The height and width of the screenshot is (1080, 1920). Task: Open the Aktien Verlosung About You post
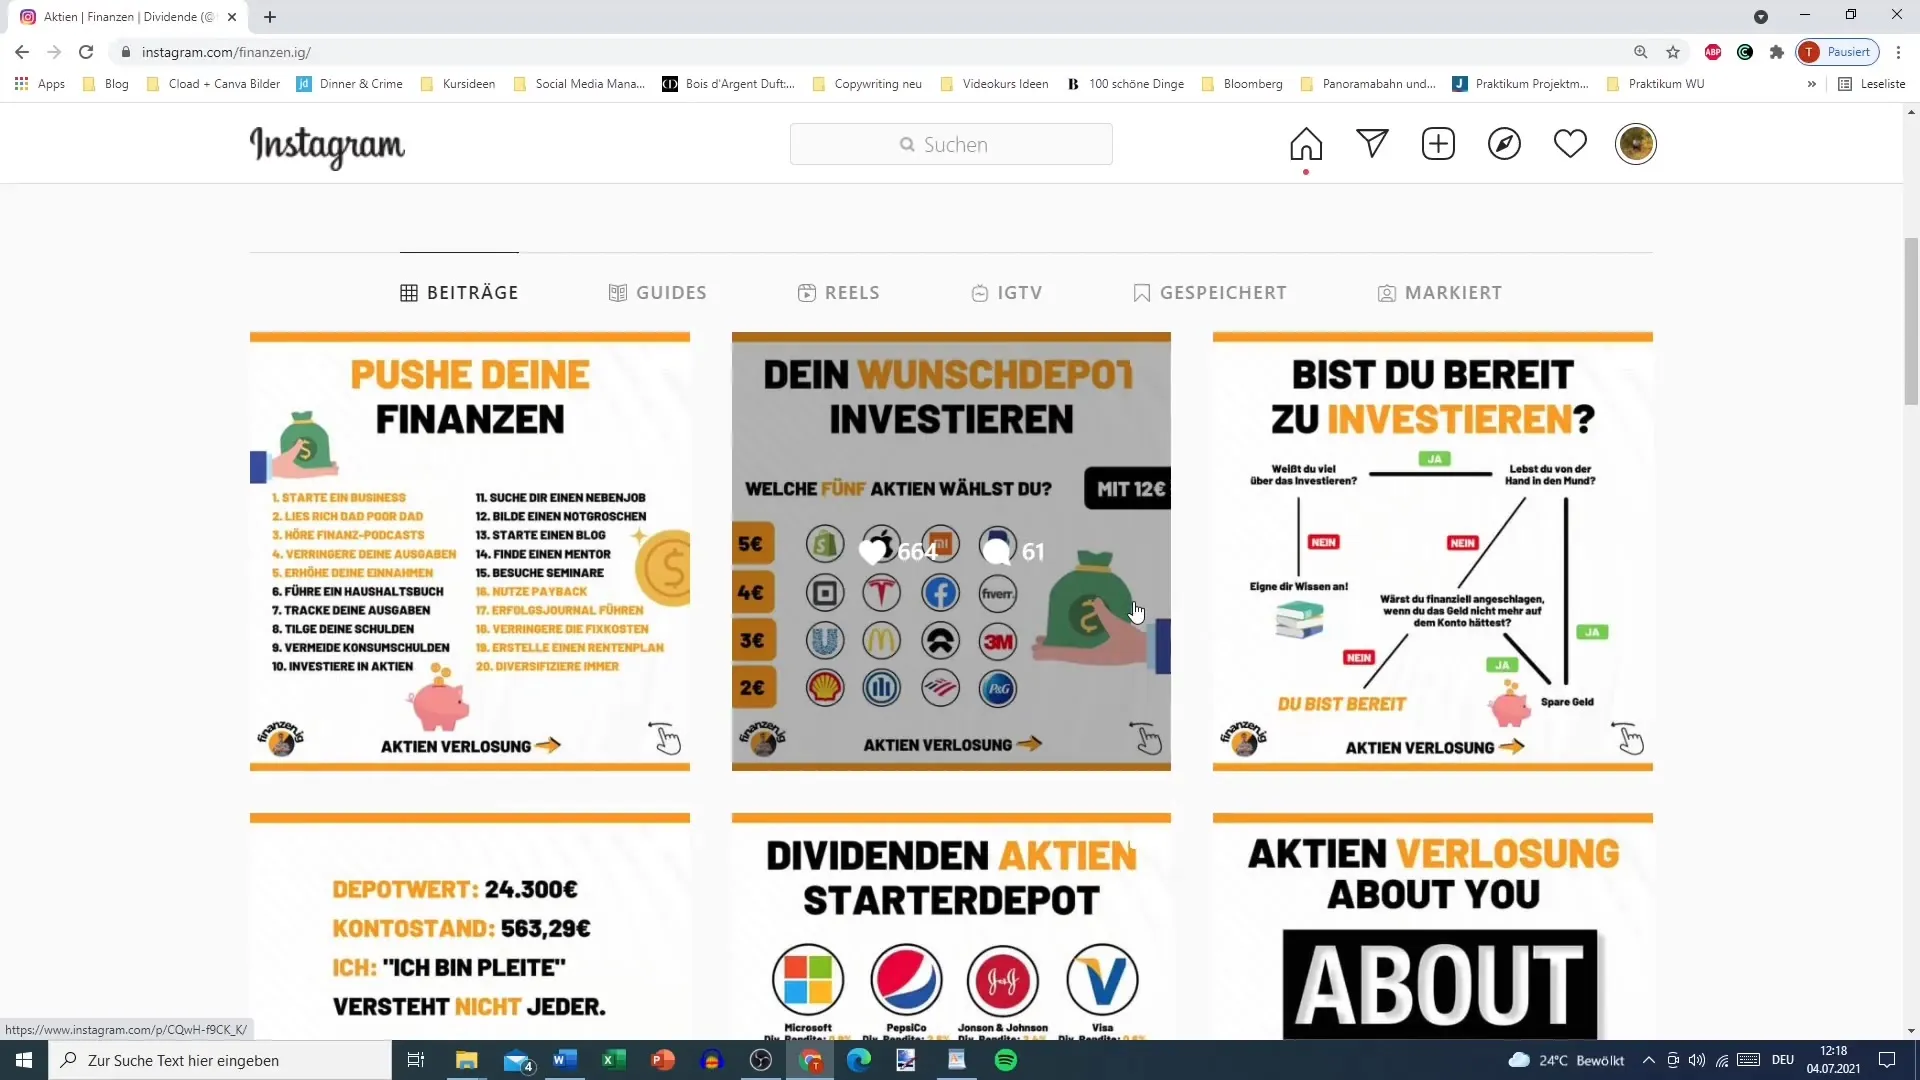pyautogui.click(x=1433, y=926)
